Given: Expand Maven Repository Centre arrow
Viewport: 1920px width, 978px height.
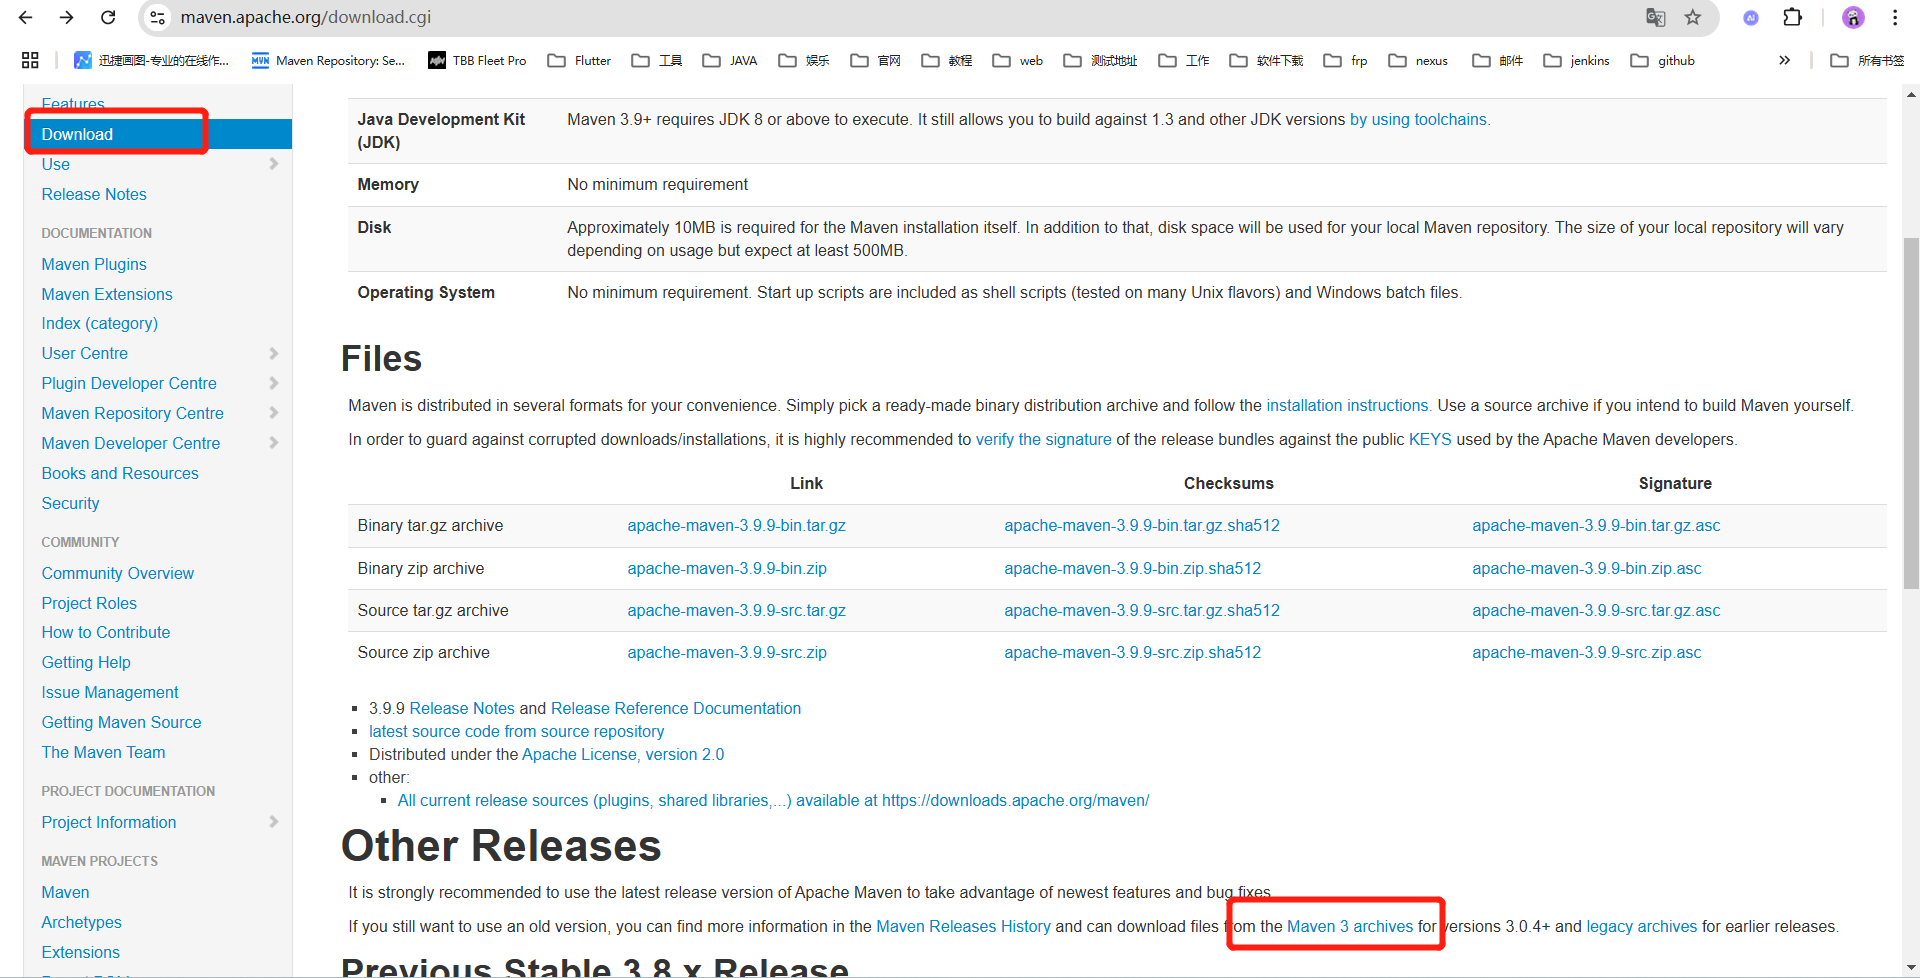Looking at the screenshot, I should tap(274, 412).
